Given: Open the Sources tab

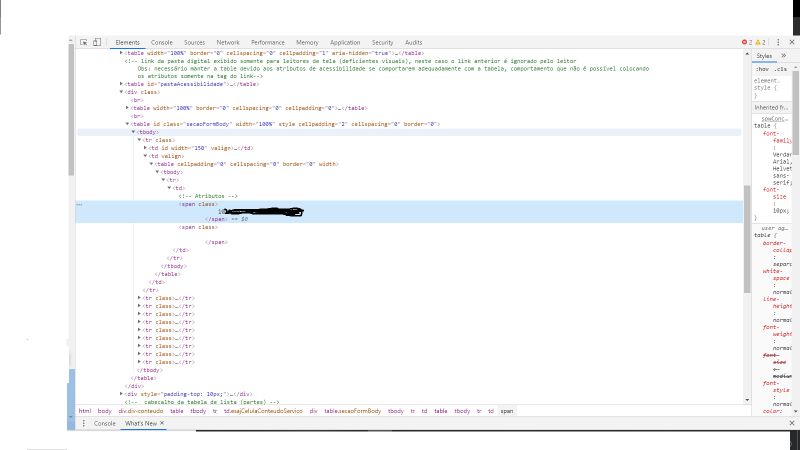Looking at the screenshot, I should click(194, 42).
